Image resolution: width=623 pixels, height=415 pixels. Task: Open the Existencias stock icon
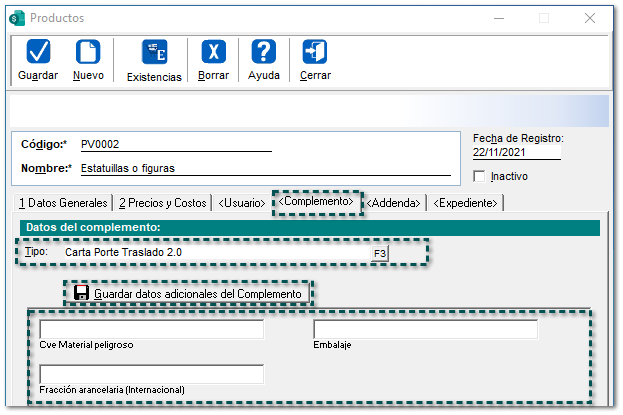click(154, 52)
